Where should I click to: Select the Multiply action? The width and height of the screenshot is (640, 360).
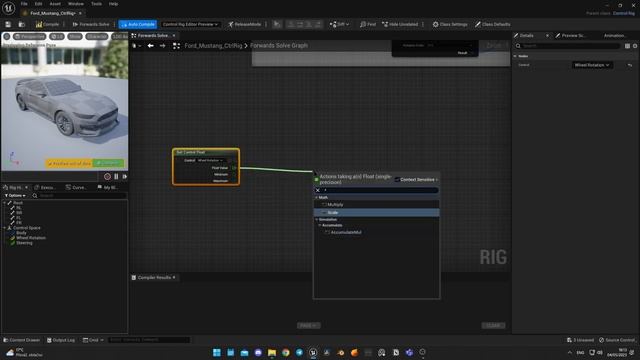[336, 204]
